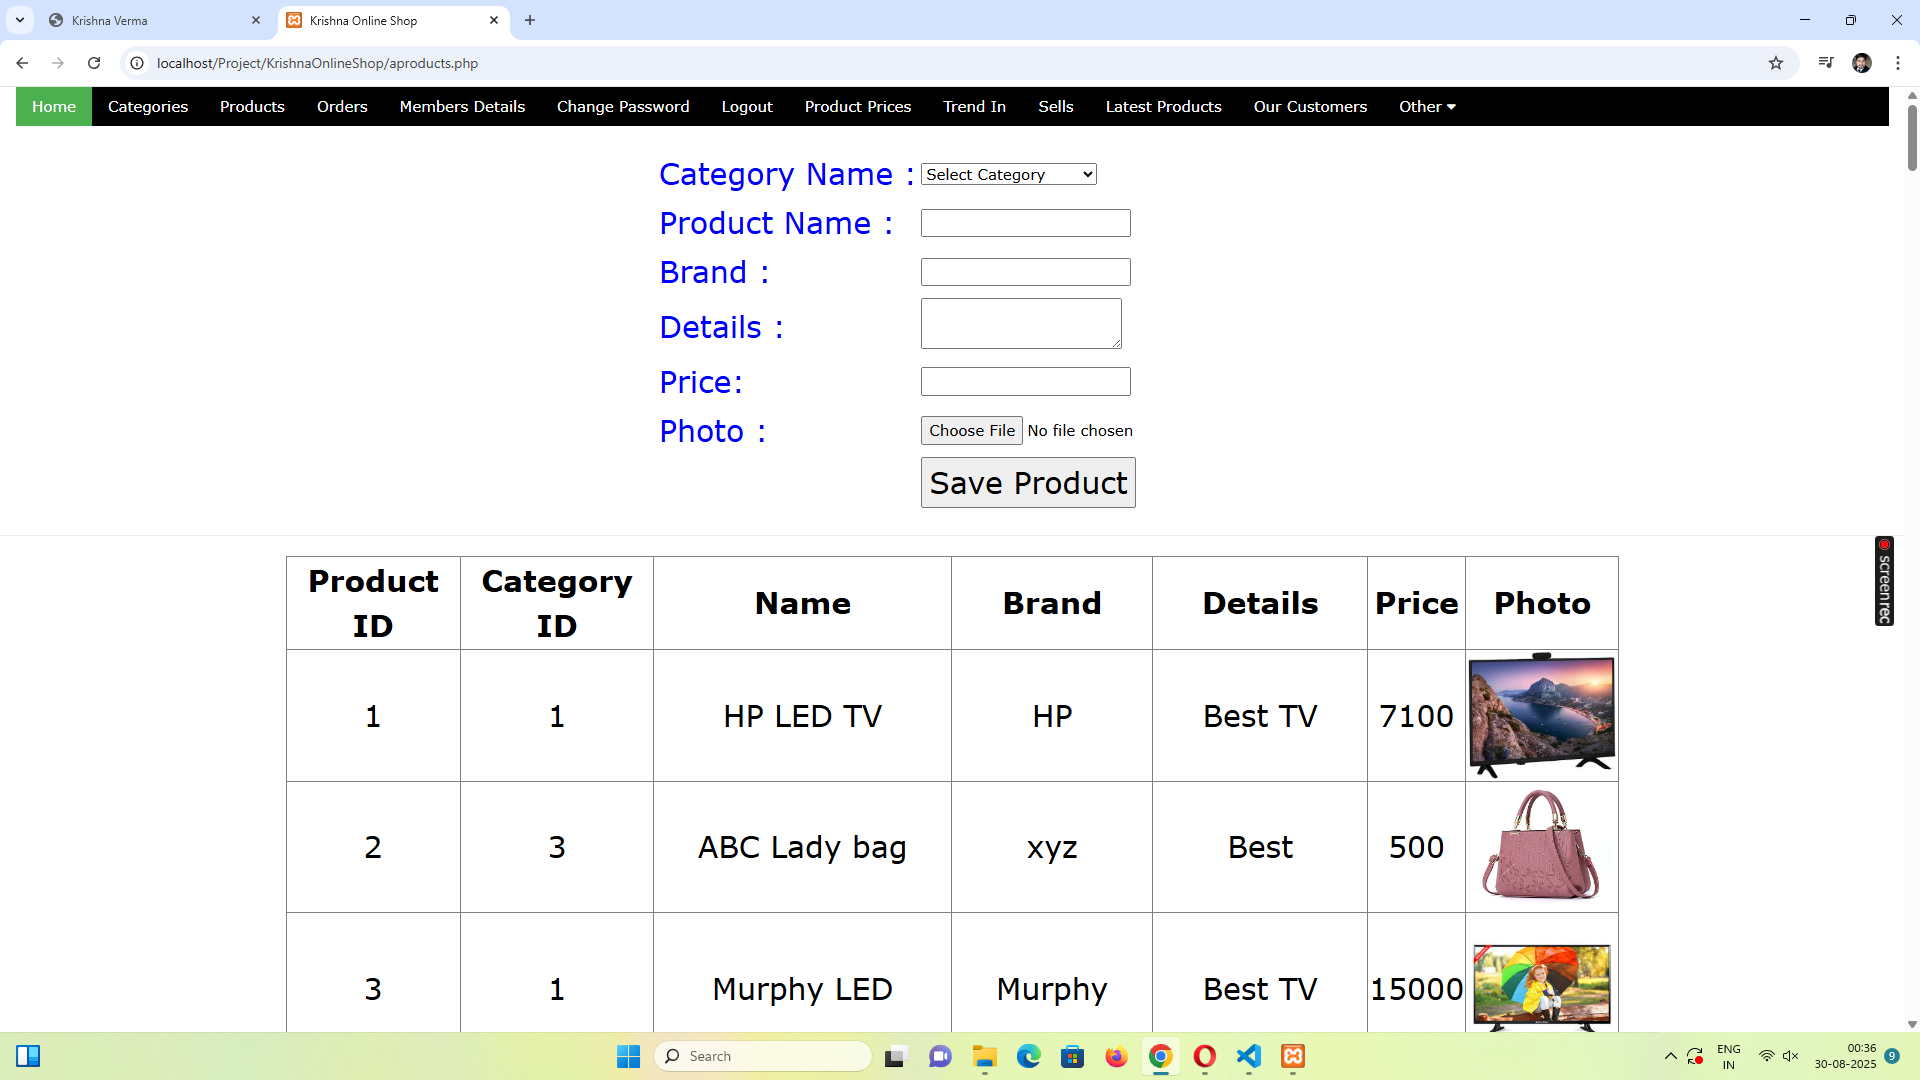Click the page vertical scrollbar thumb
The width and height of the screenshot is (1920, 1080).
tap(1912, 137)
